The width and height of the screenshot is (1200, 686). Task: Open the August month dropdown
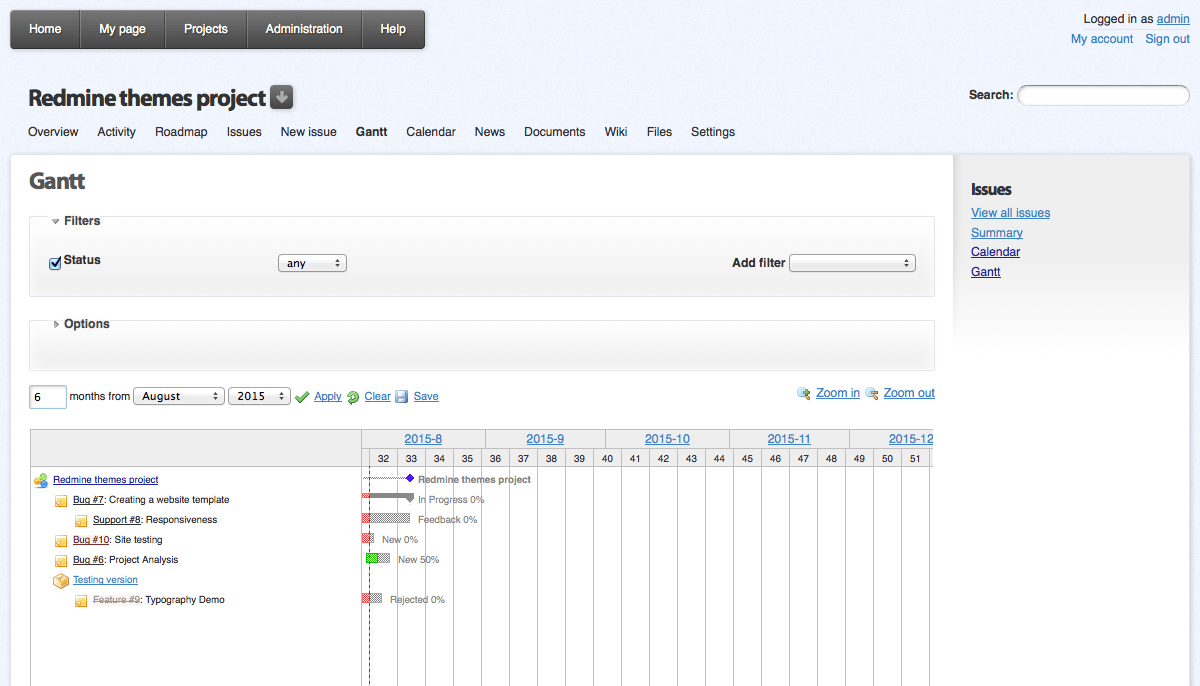179,396
